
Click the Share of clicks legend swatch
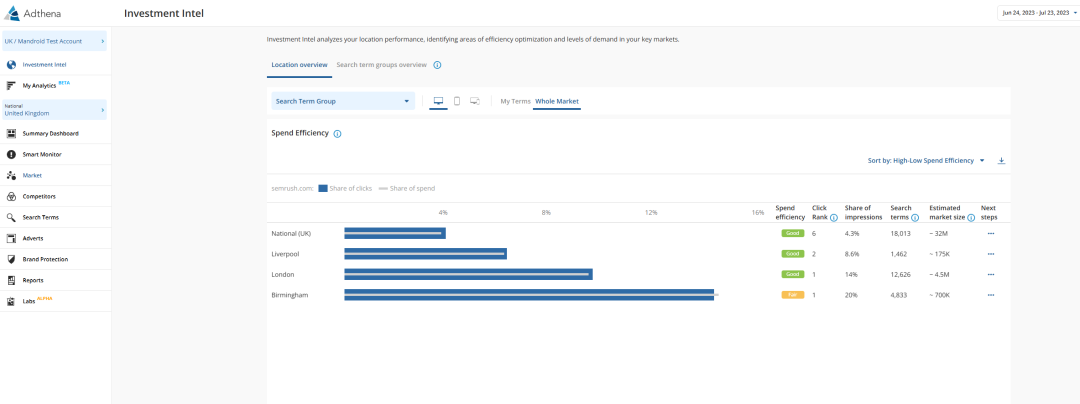point(322,189)
